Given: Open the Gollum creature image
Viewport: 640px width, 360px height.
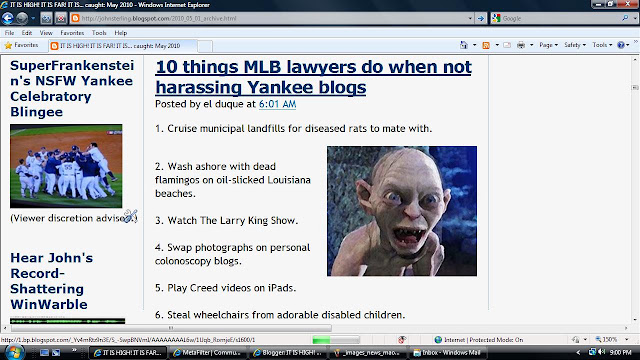Looking at the screenshot, I should 402,211.
